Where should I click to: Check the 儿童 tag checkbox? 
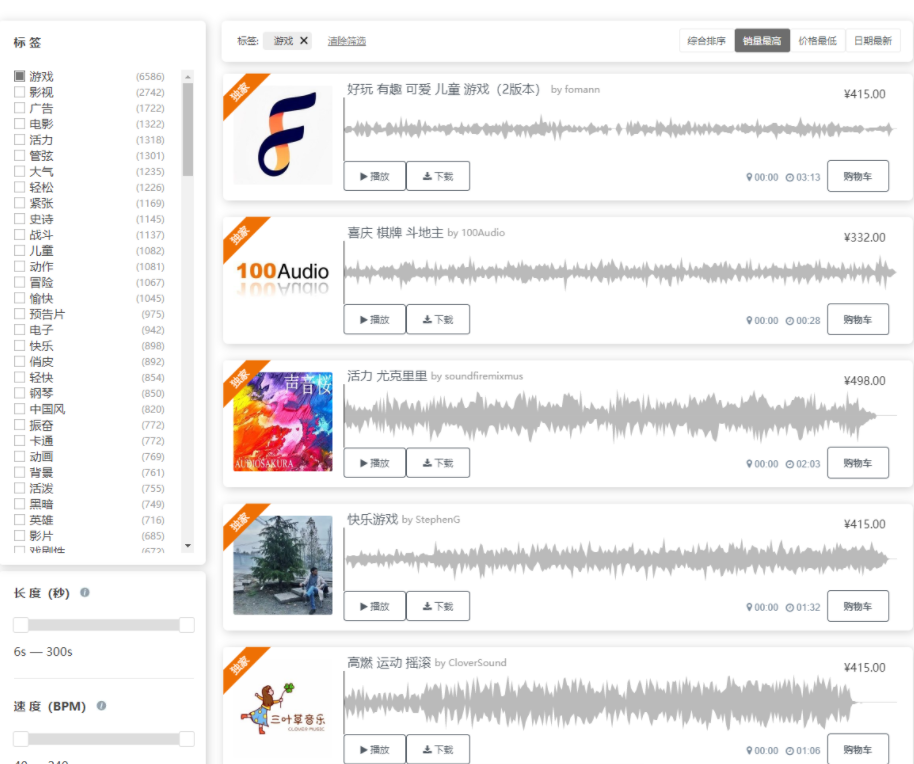click(x=19, y=250)
